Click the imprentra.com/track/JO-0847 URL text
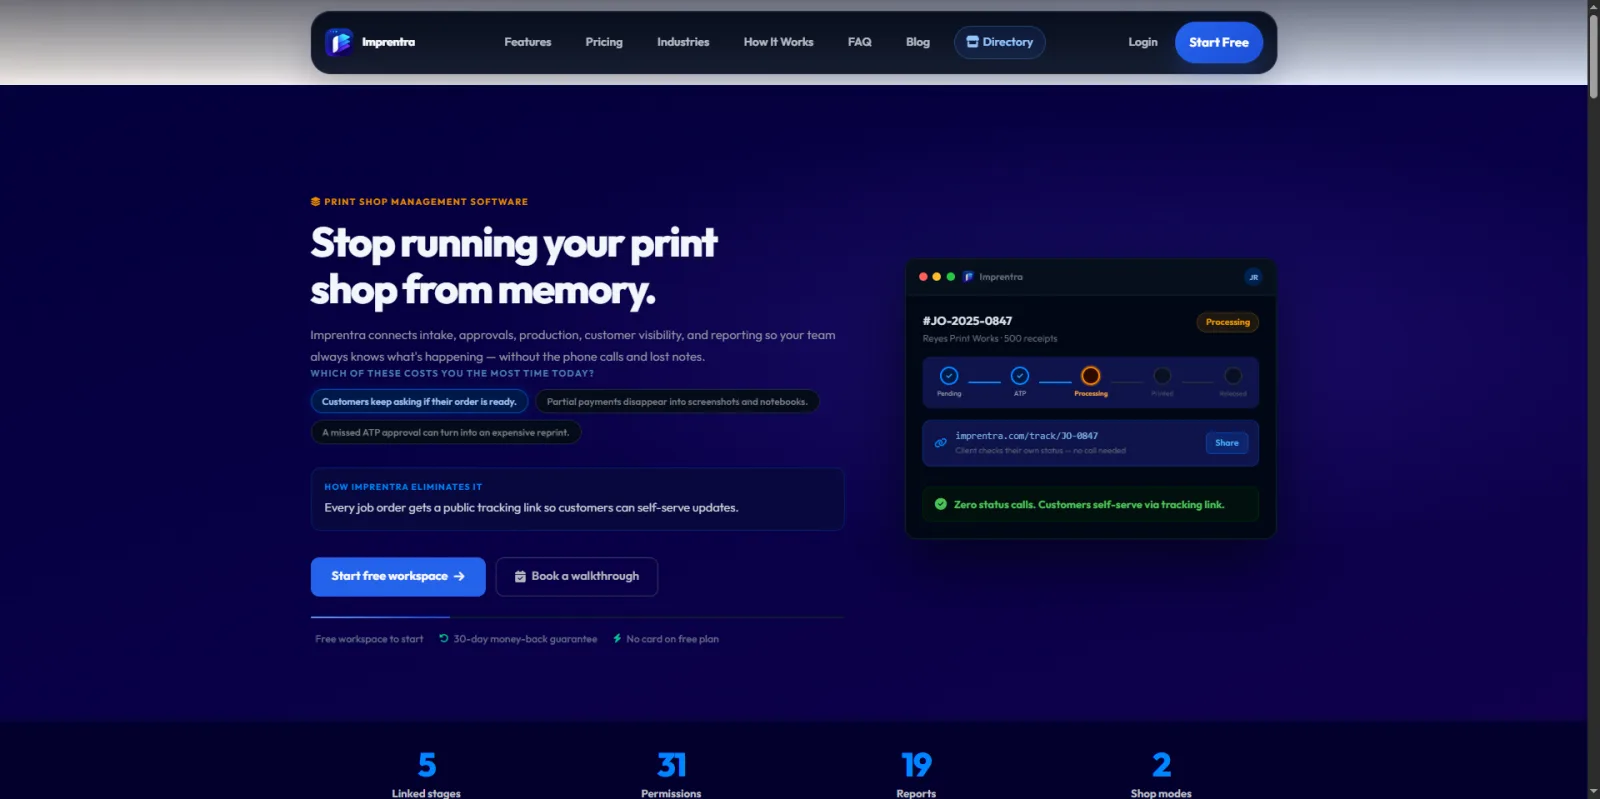The image size is (1600, 799). (1026, 436)
